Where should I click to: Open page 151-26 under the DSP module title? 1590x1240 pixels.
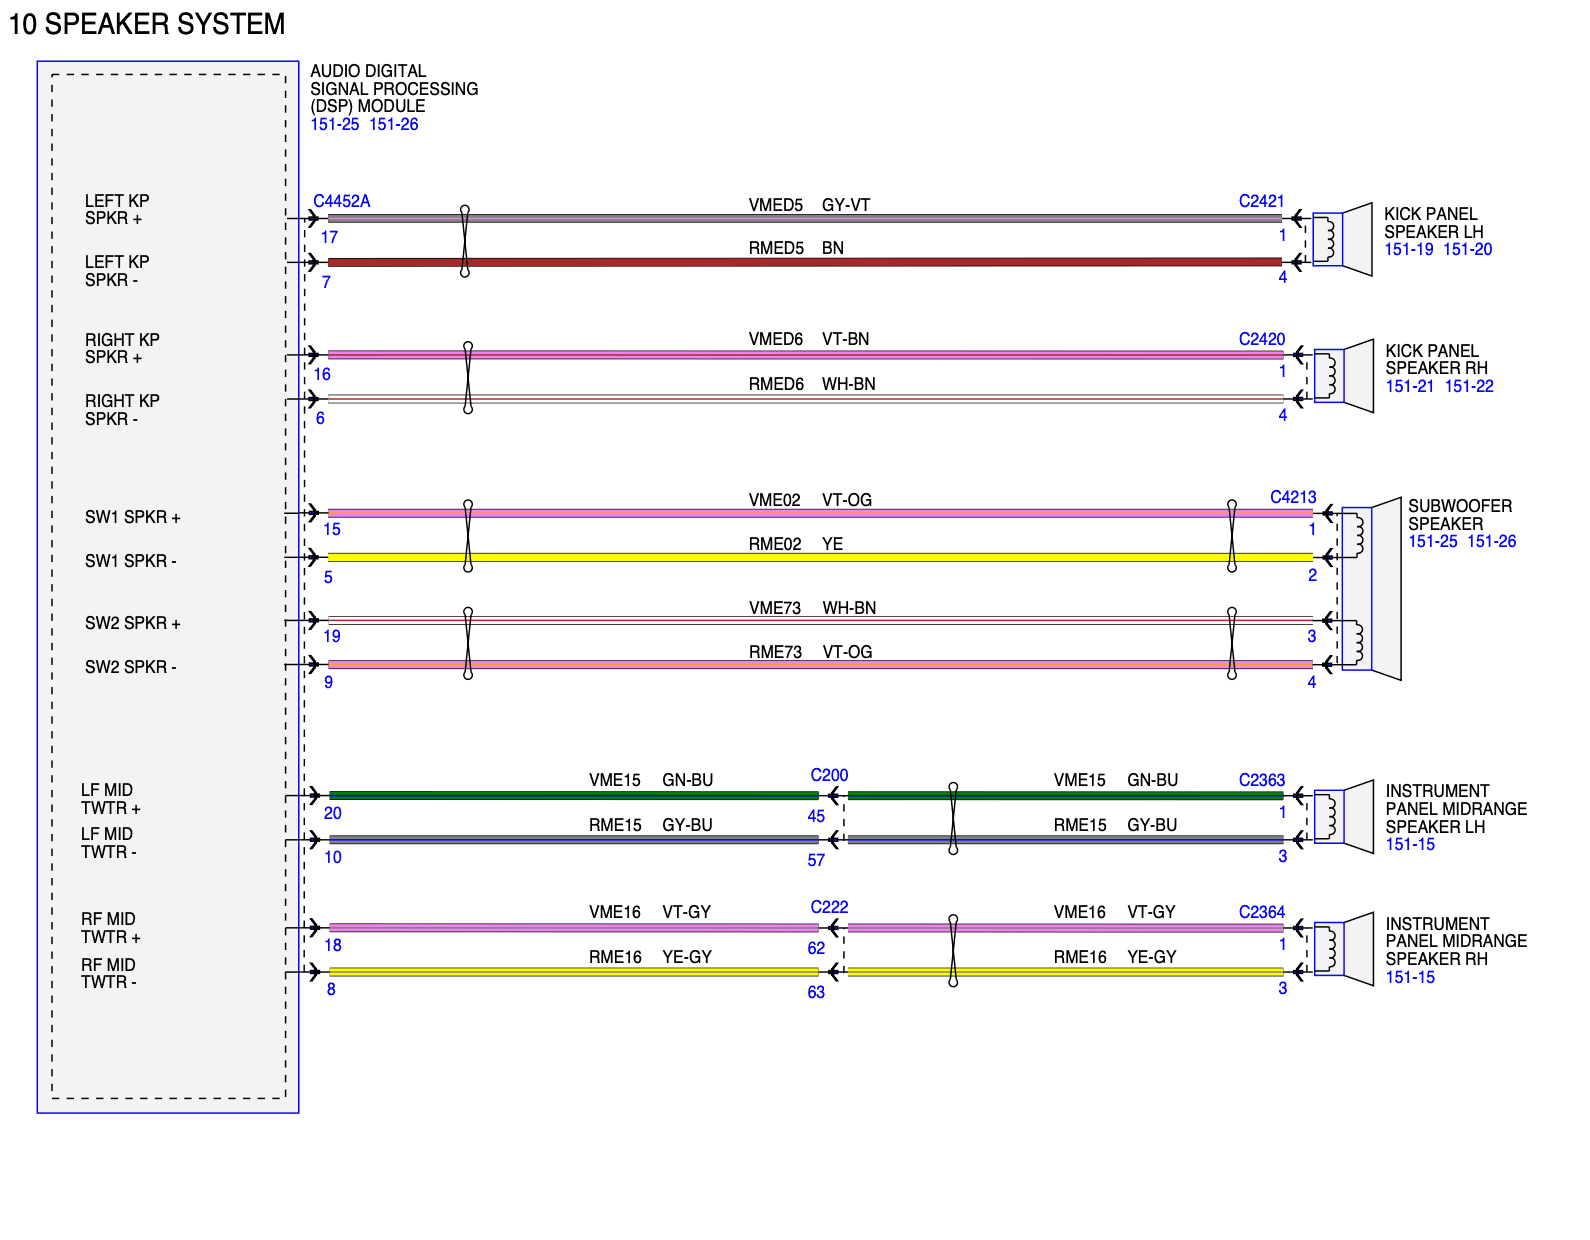394,125
